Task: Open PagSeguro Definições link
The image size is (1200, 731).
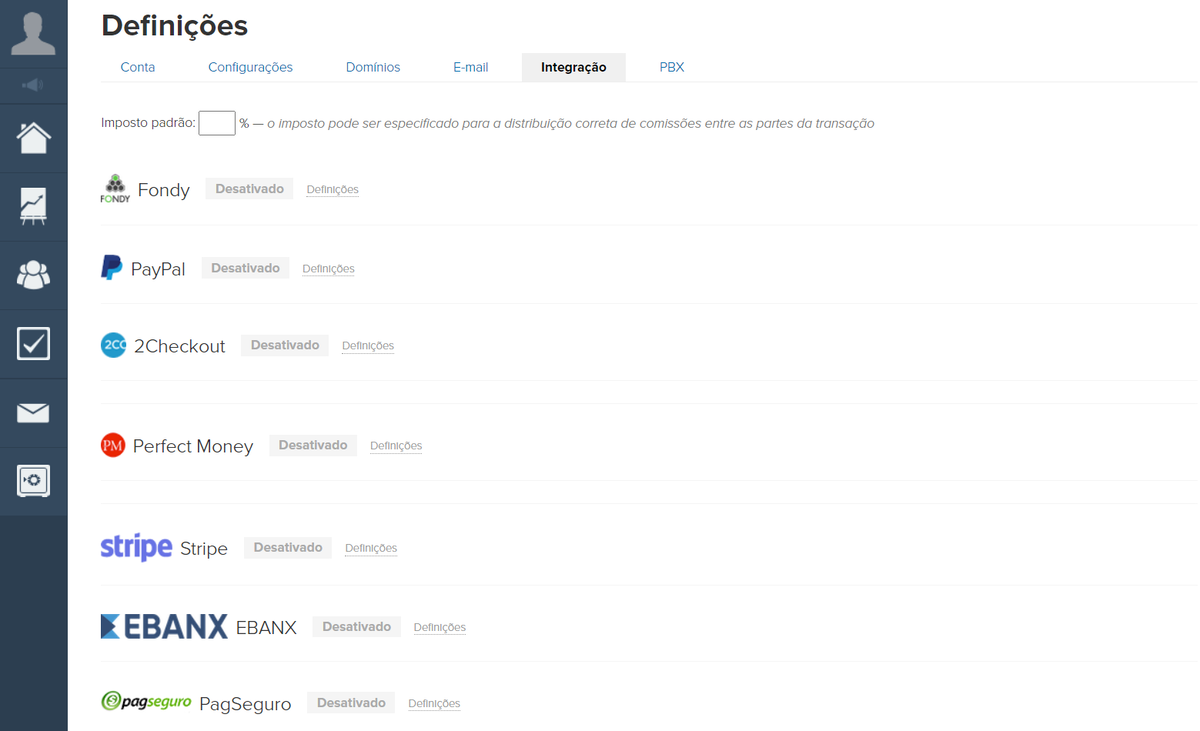Action: coord(434,703)
